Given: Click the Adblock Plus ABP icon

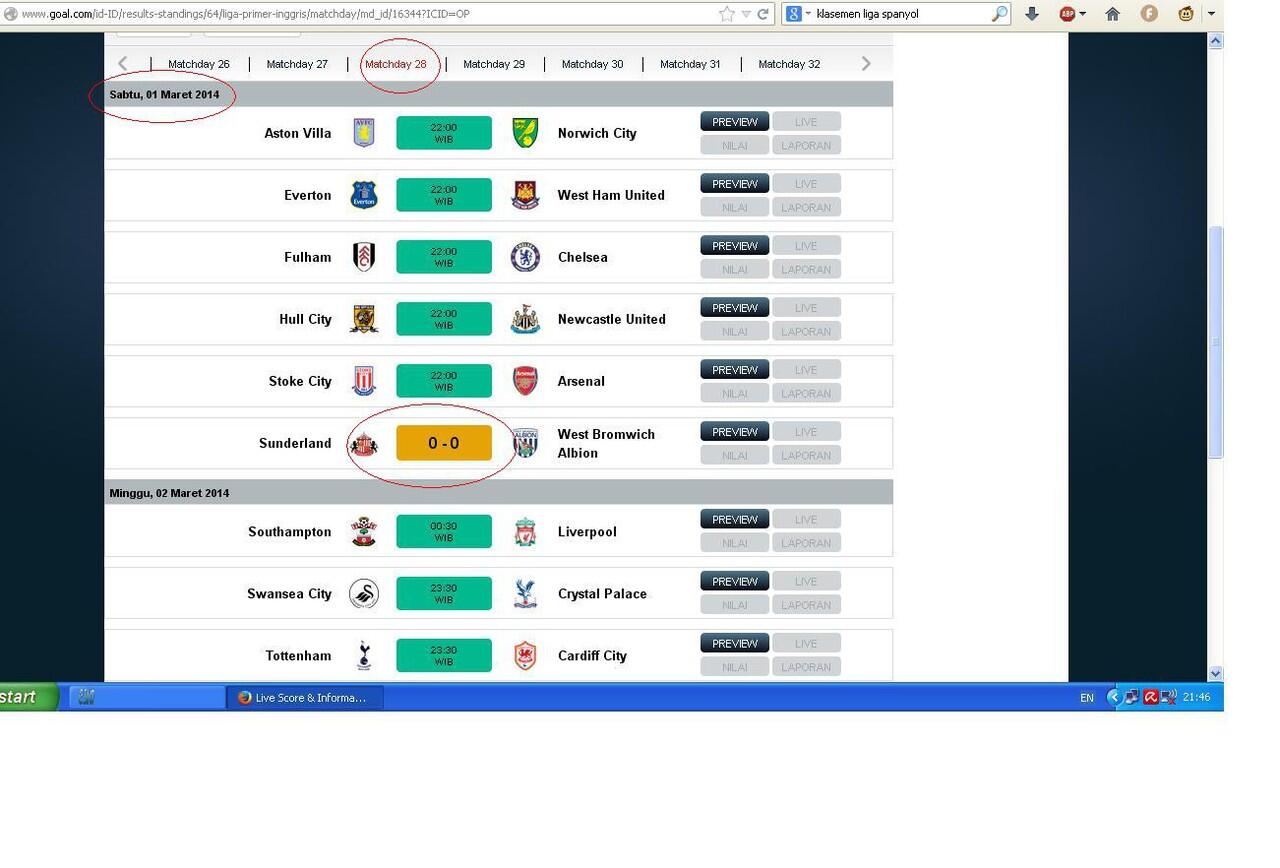Looking at the screenshot, I should click(x=1067, y=14).
